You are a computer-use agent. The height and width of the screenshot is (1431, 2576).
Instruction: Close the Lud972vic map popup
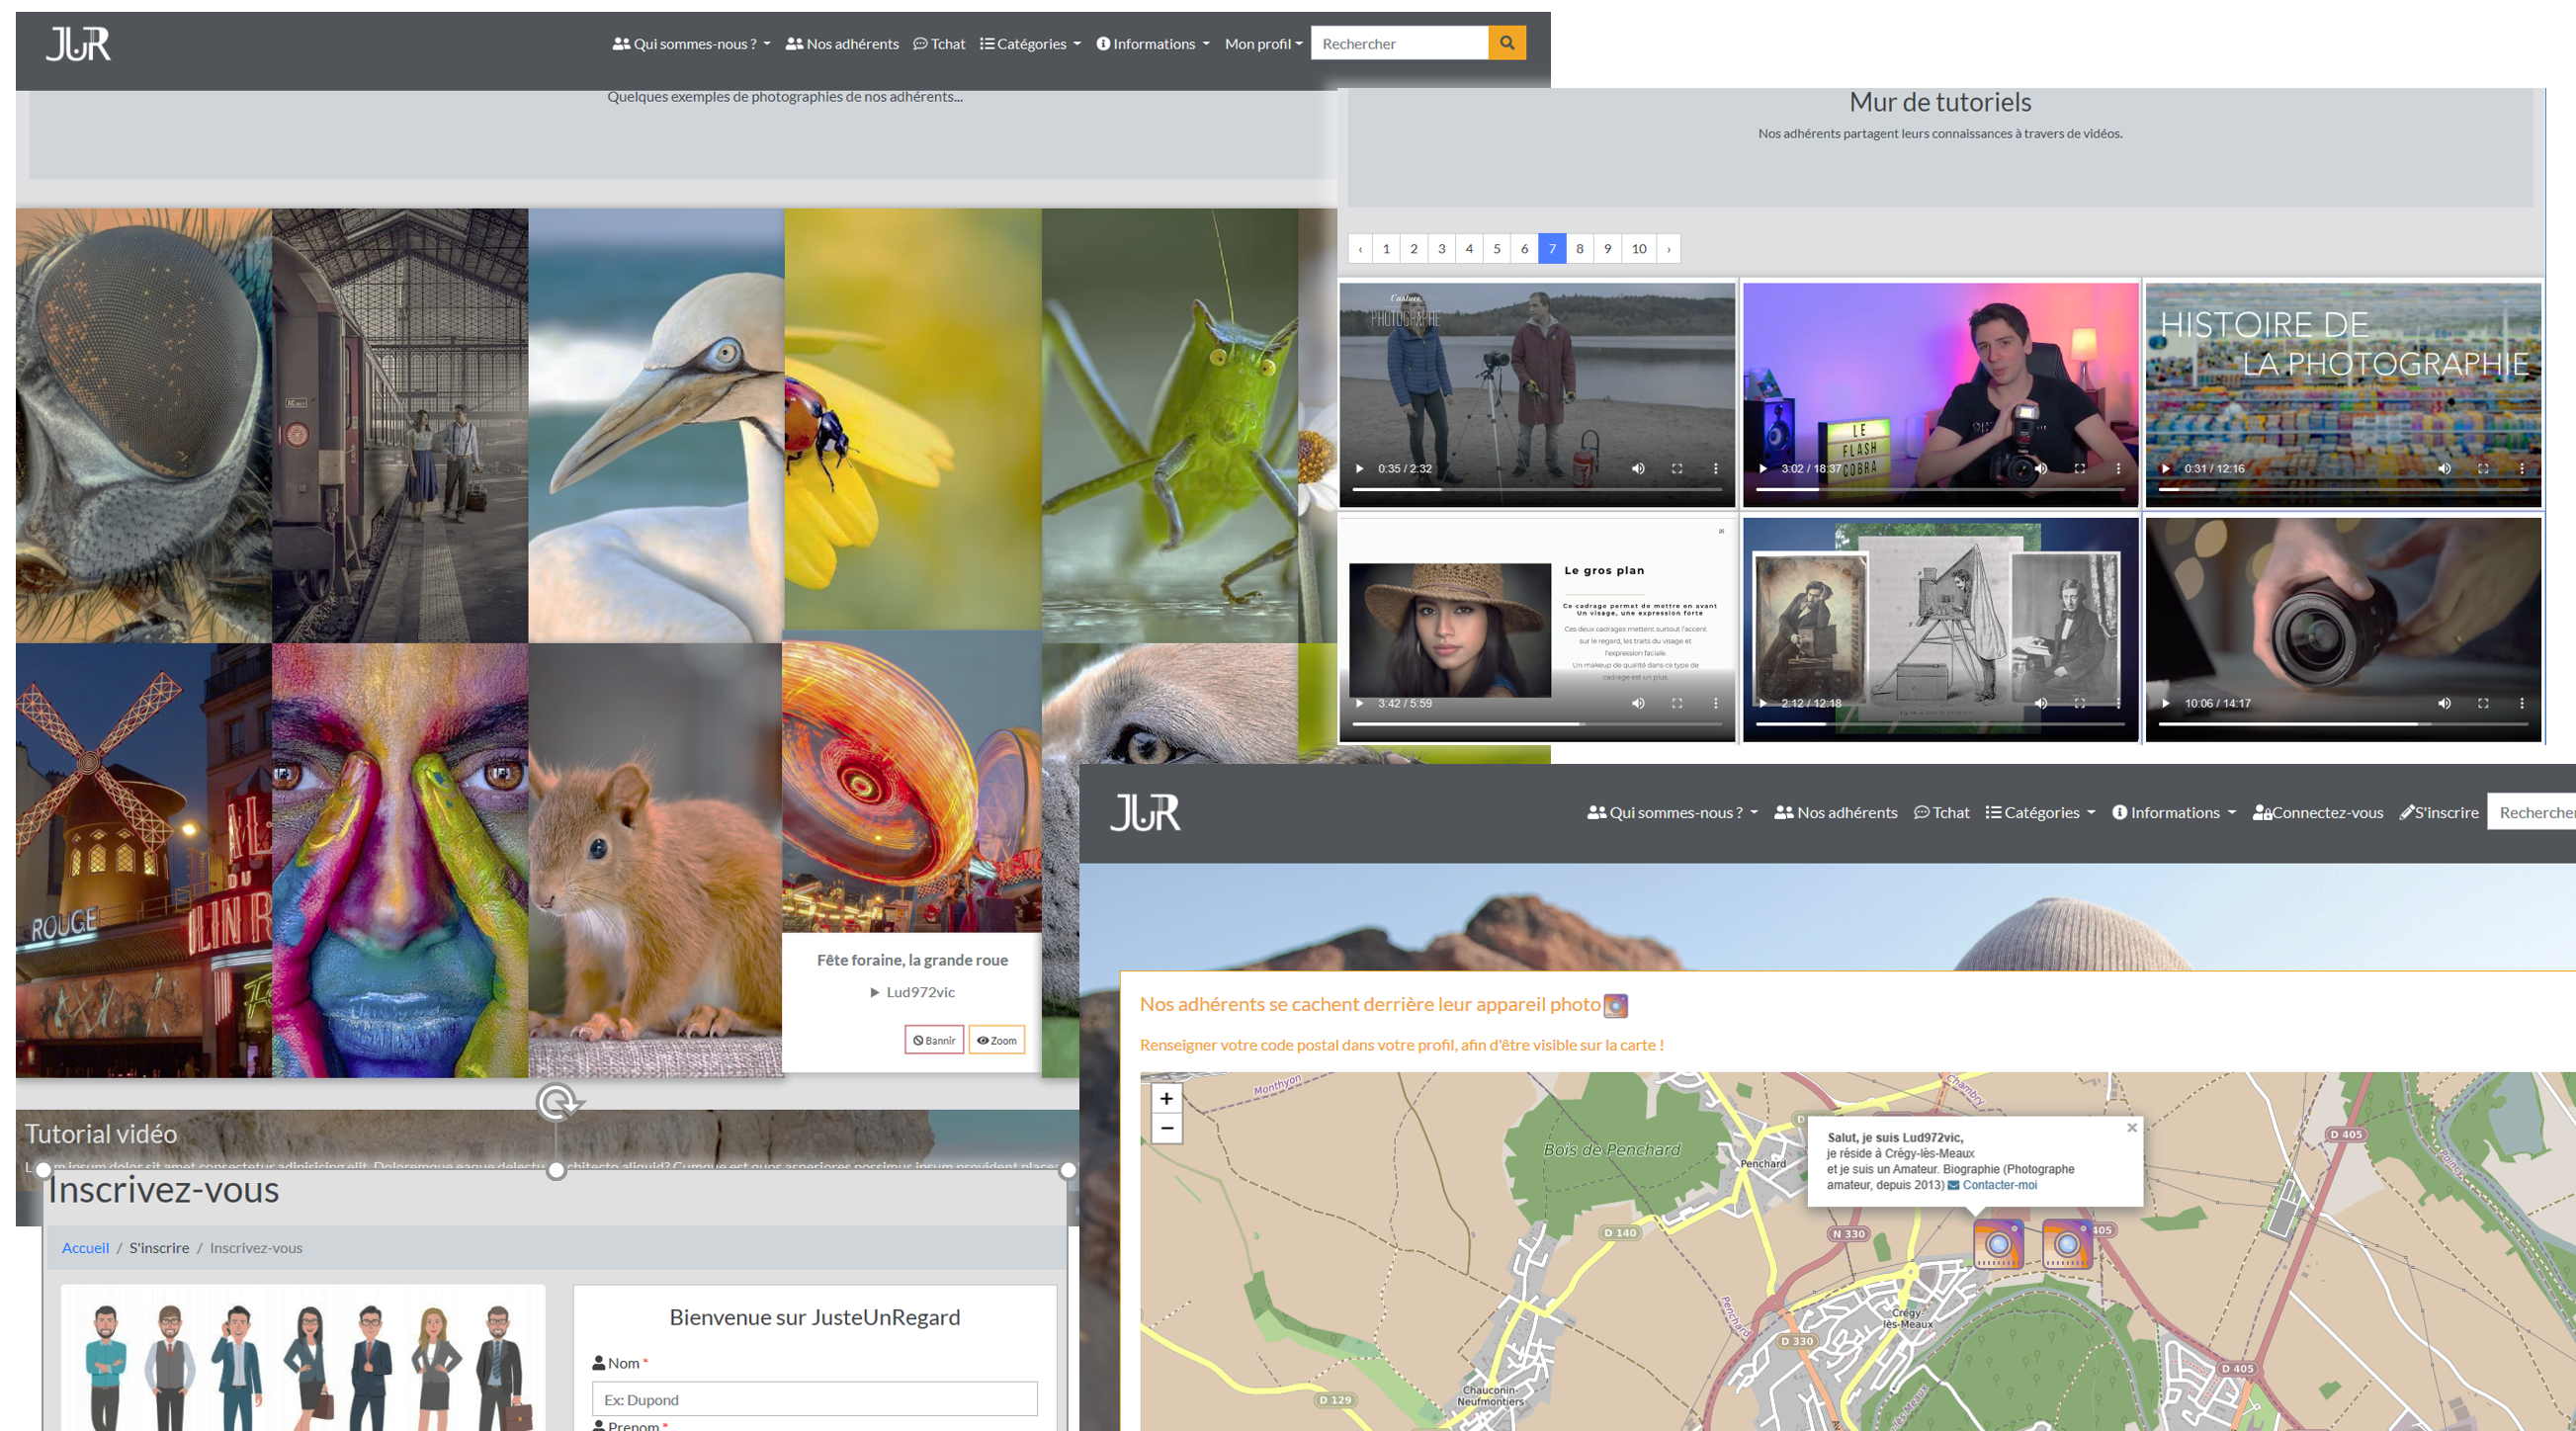(x=2131, y=1127)
